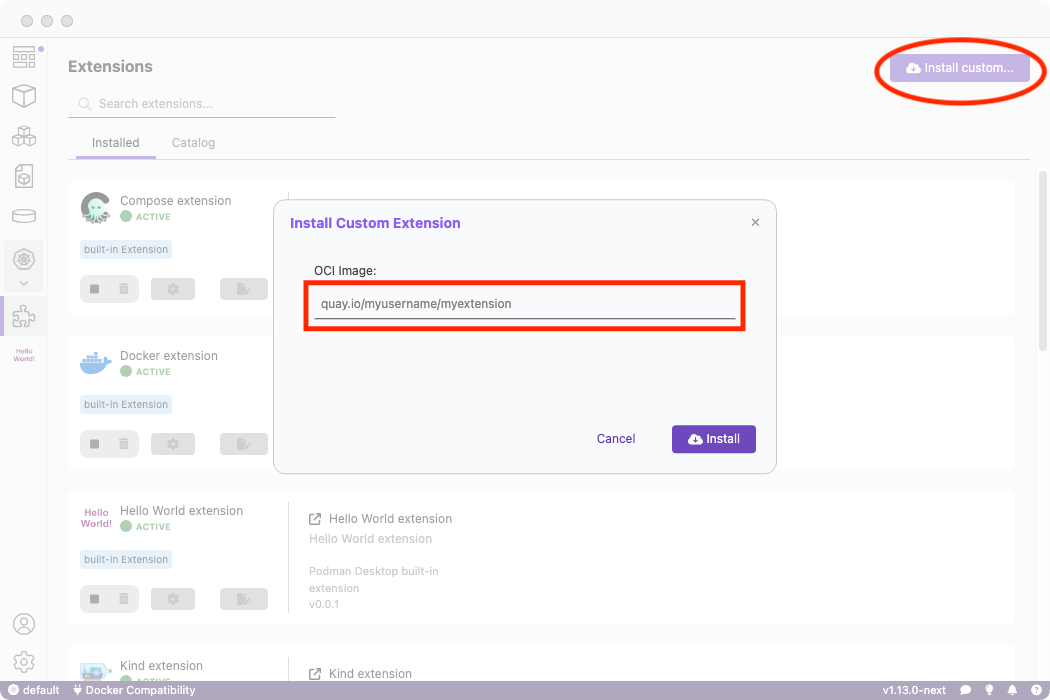Switch to the Catalog tab
The image size is (1050, 700).
pos(193,143)
